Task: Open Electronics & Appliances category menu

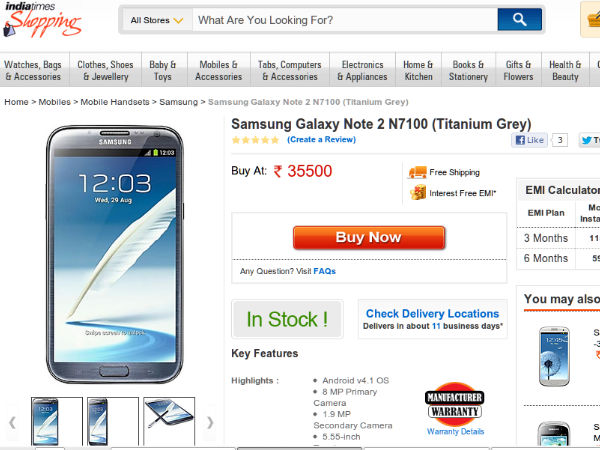Action: point(362,70)
